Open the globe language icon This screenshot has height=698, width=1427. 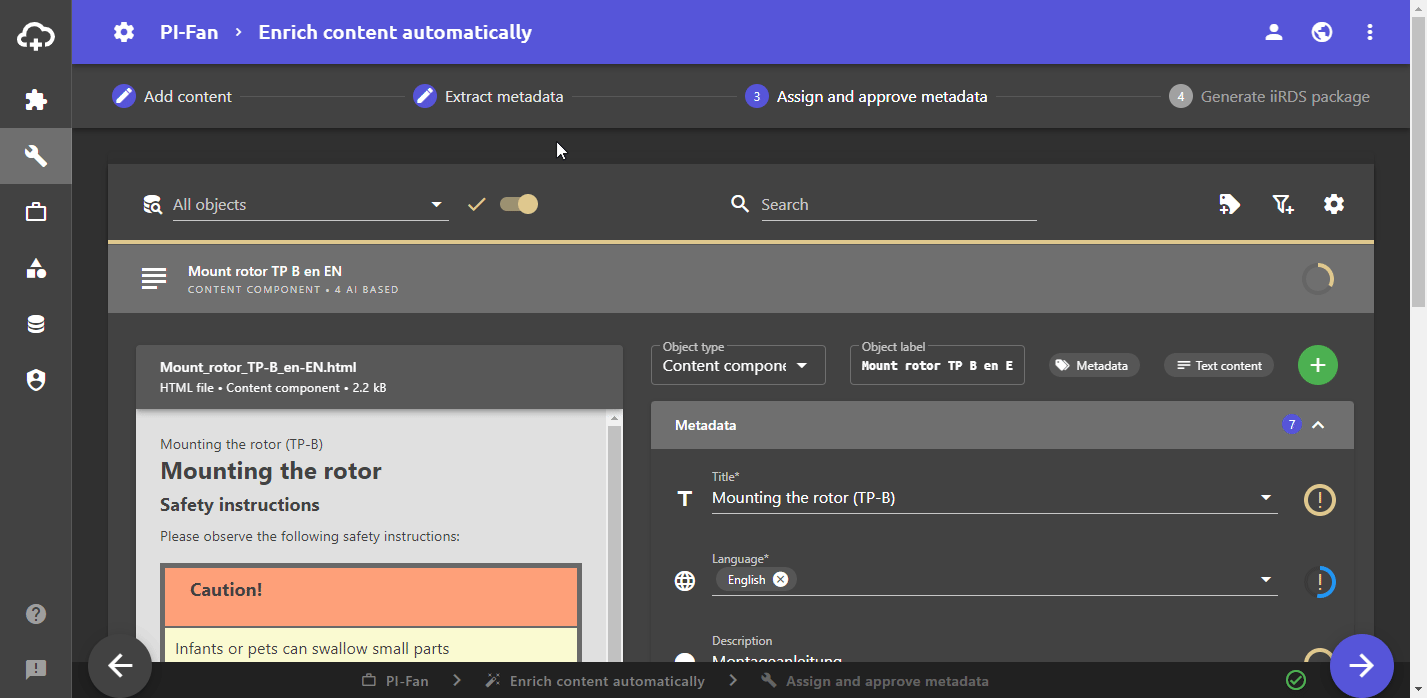coord(1322,32)
